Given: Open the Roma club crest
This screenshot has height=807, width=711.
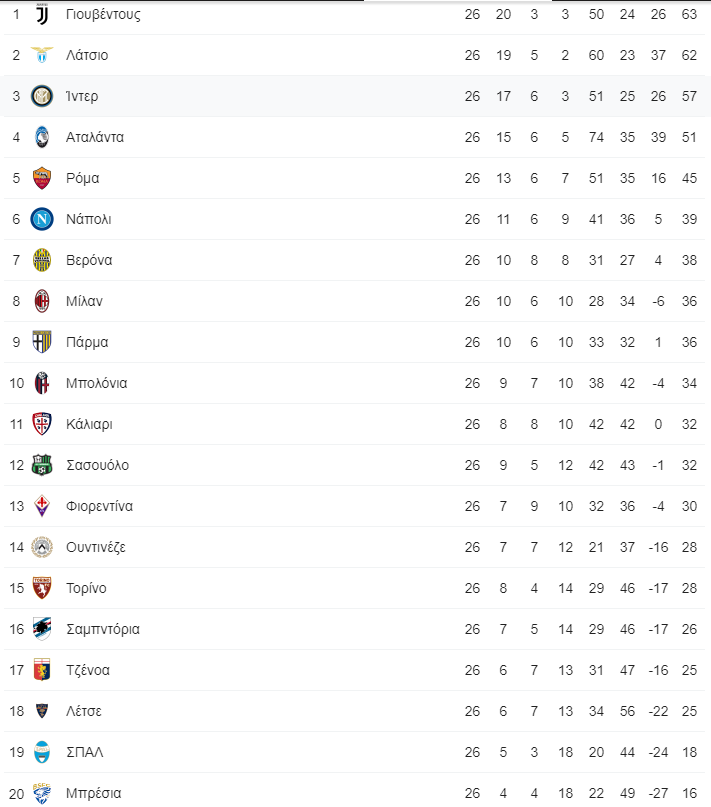Looking at the screenshot, I should point(42,178).
